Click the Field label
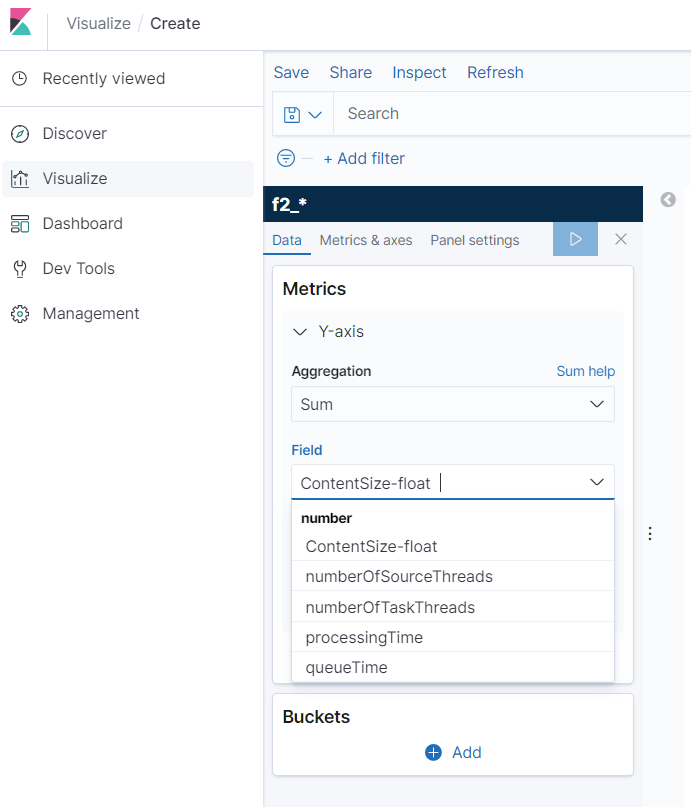The height and width of the screenshot is (807, 691). (307, 450)
